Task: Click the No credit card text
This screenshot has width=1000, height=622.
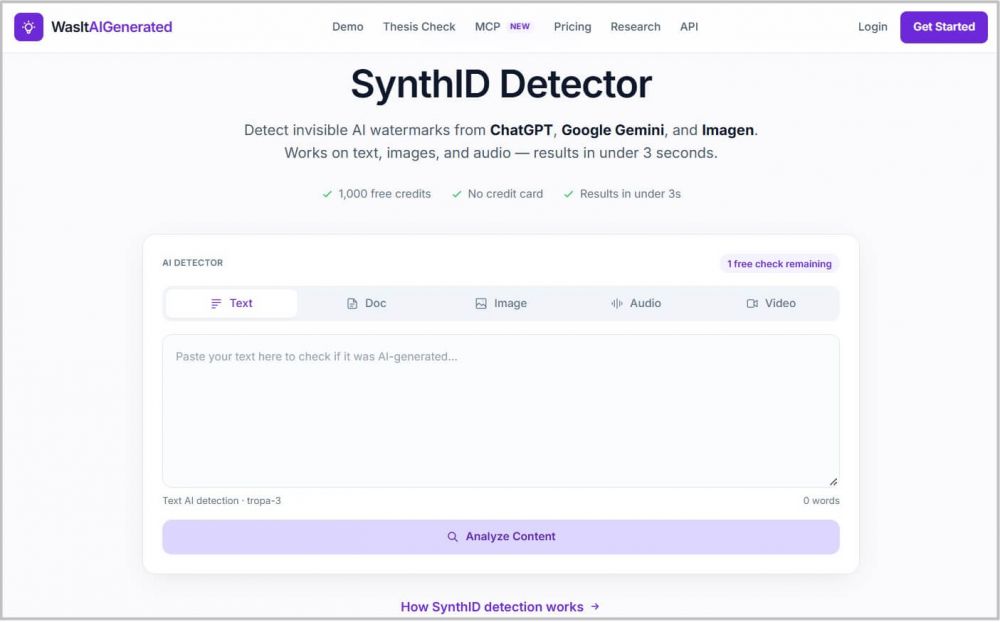Action: tap(505, 194)
